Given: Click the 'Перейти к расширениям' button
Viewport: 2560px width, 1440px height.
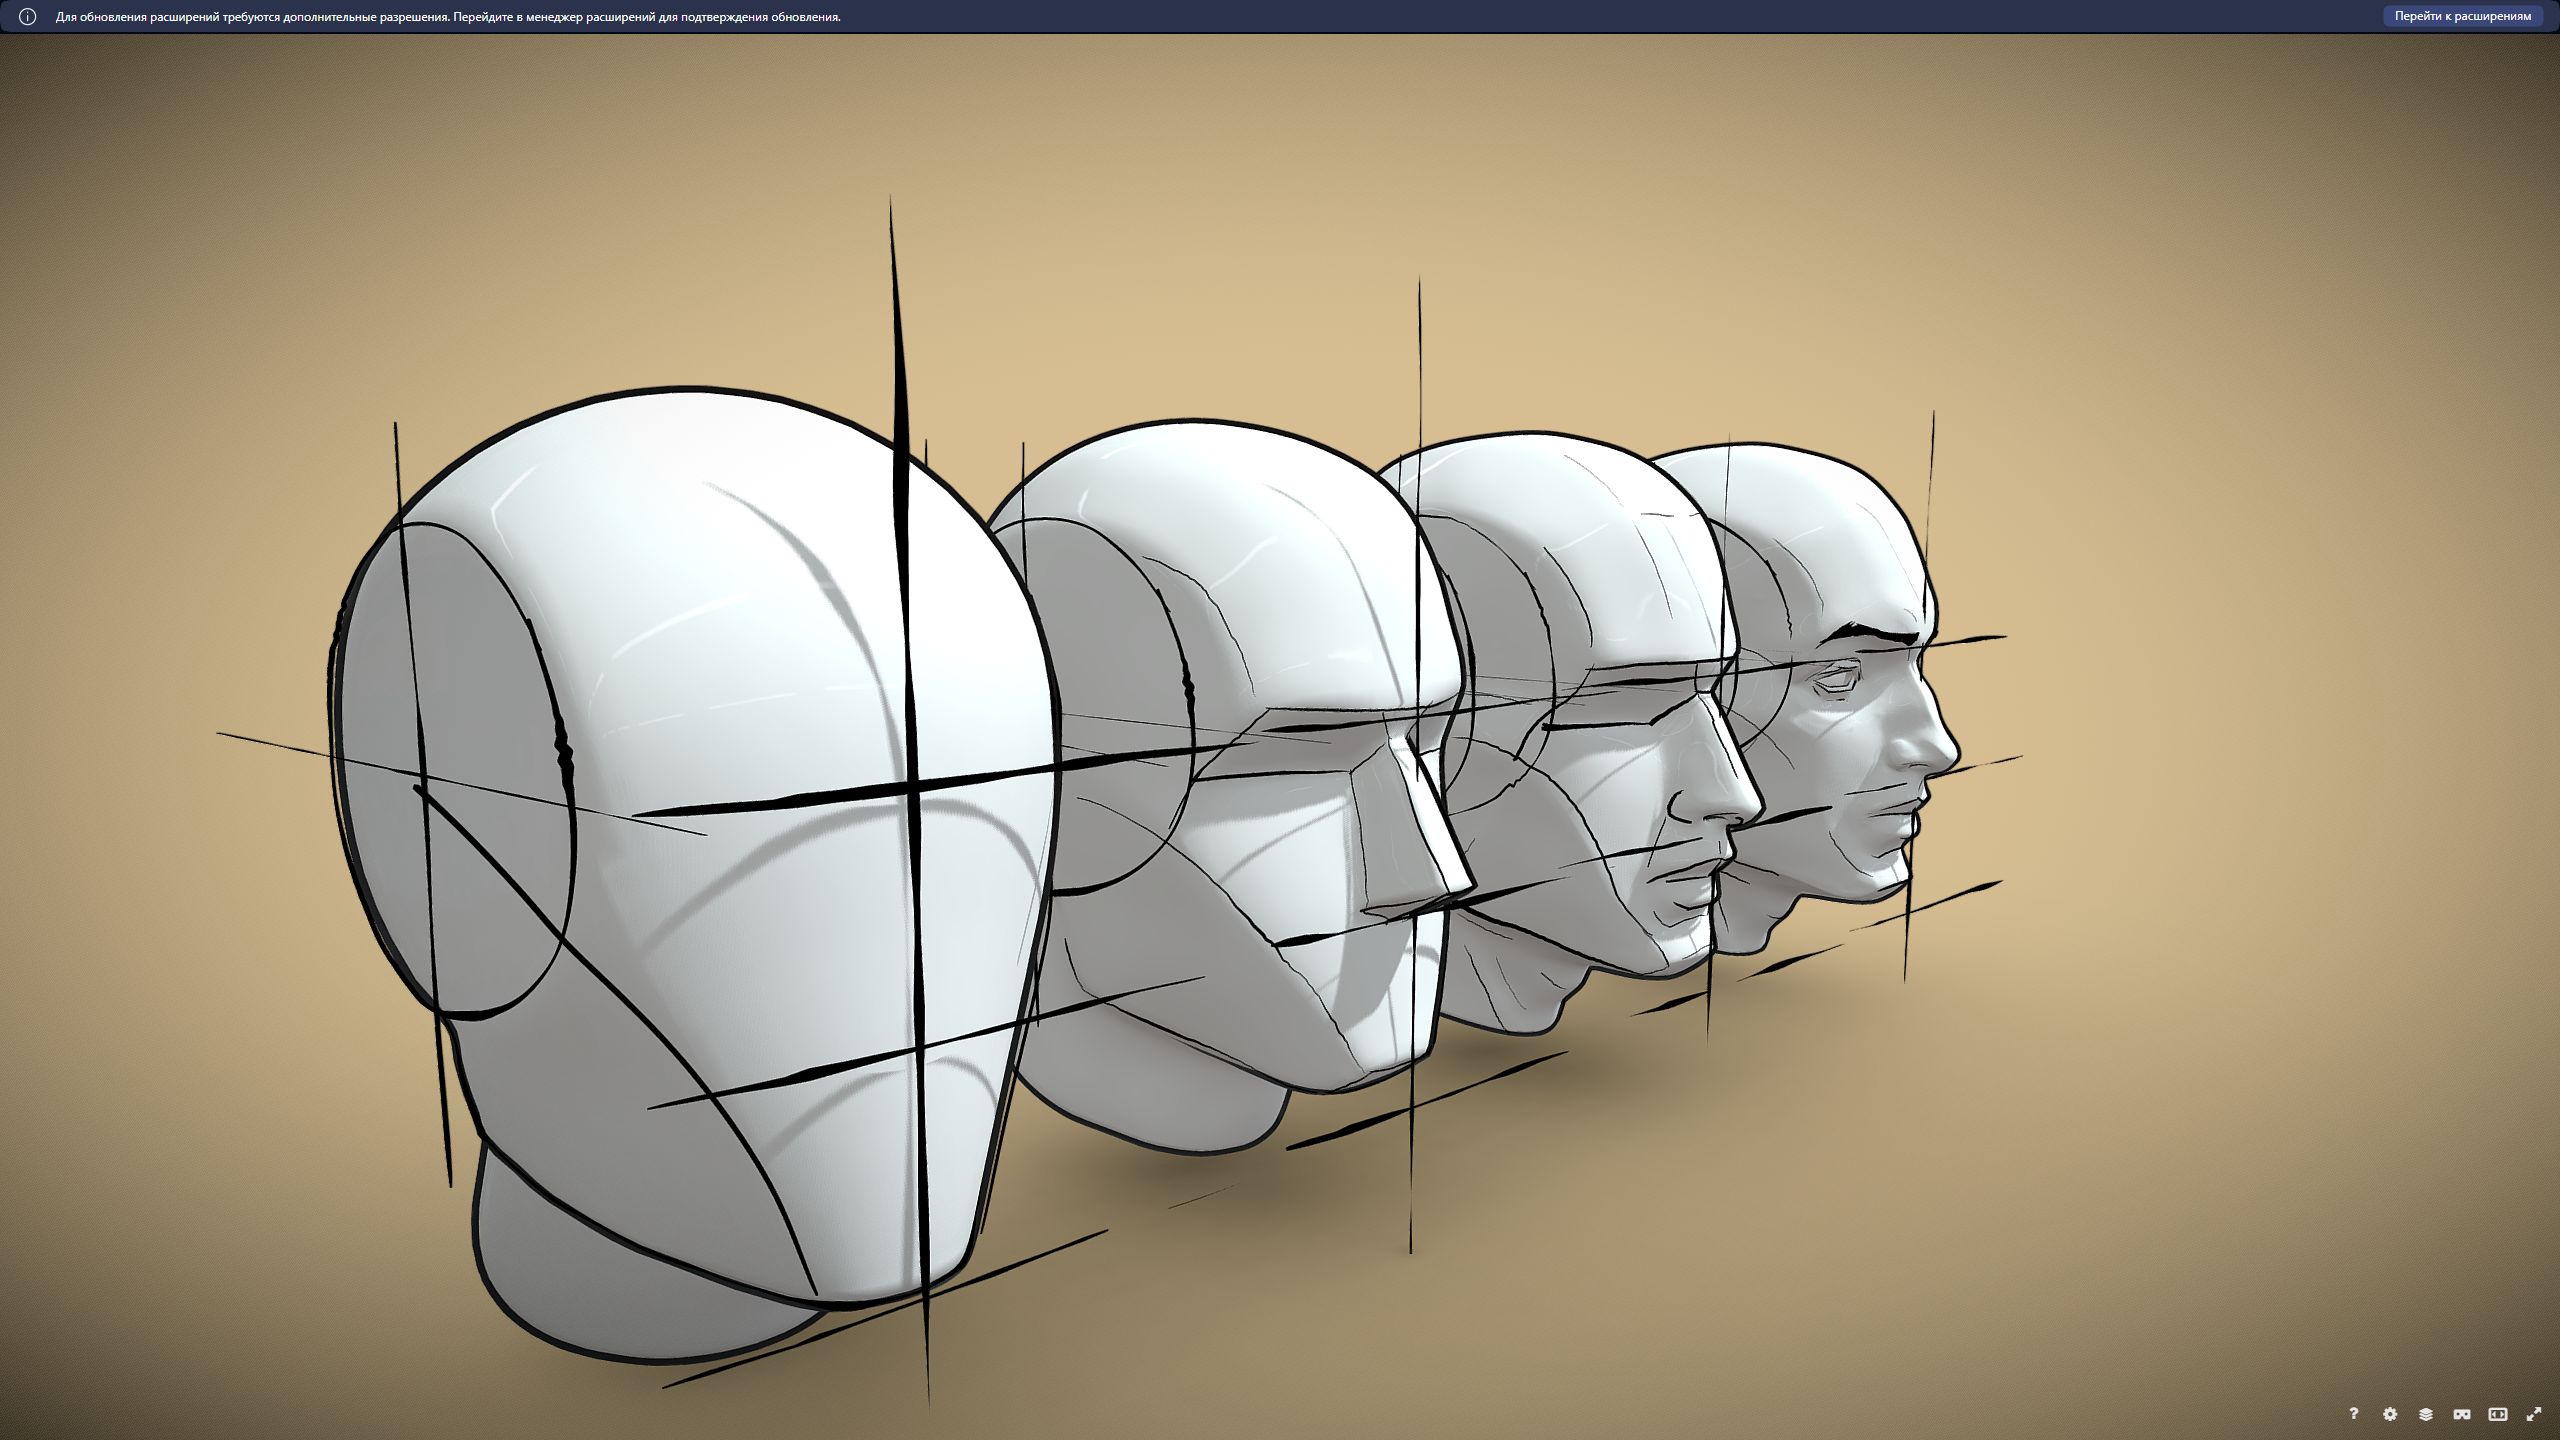Looking at the screenshot, I should tap(2462, 16).
